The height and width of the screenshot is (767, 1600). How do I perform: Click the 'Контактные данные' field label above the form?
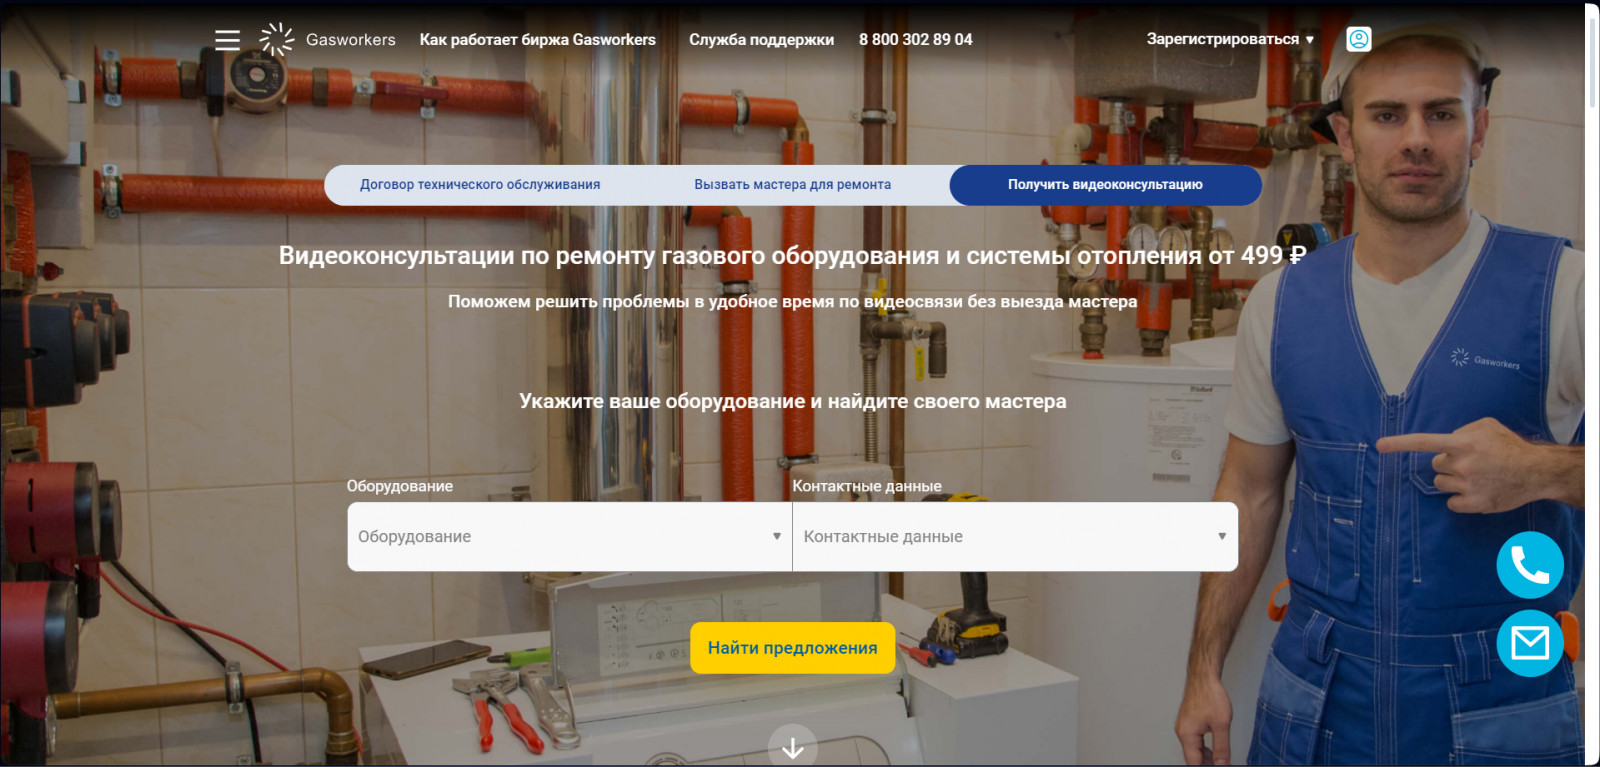coord(867,486)
